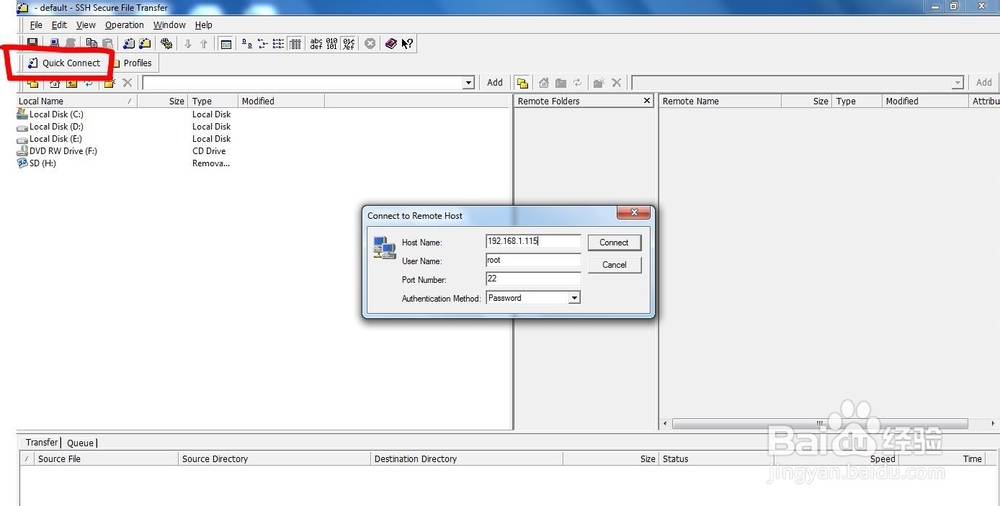
Task: Click the Host Name input field
Action: click(533, 241)
